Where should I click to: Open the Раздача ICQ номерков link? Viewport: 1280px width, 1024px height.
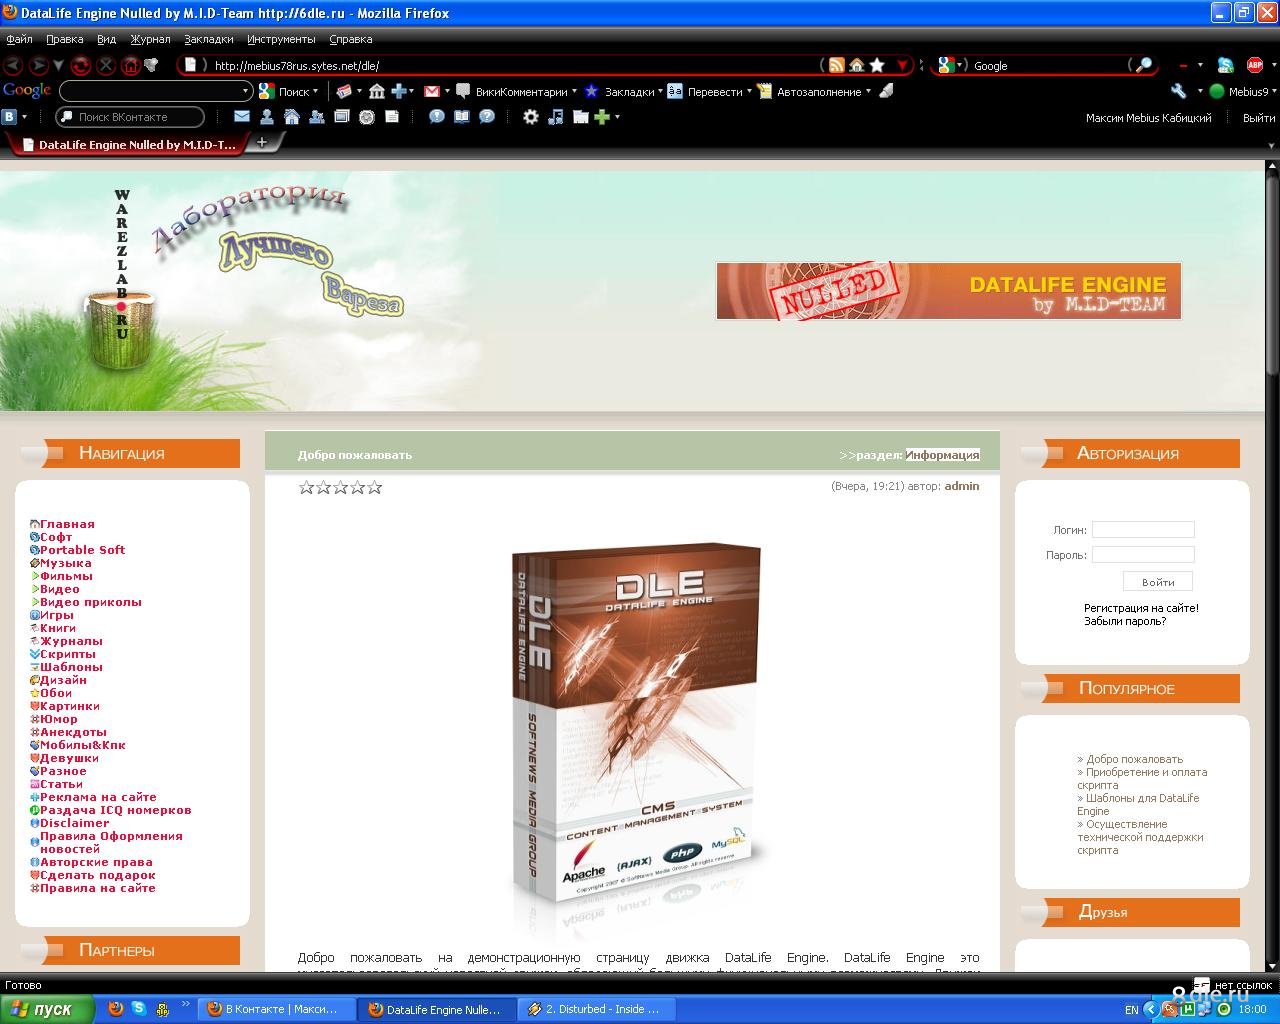pyautogui.click(x=115, y=810)
